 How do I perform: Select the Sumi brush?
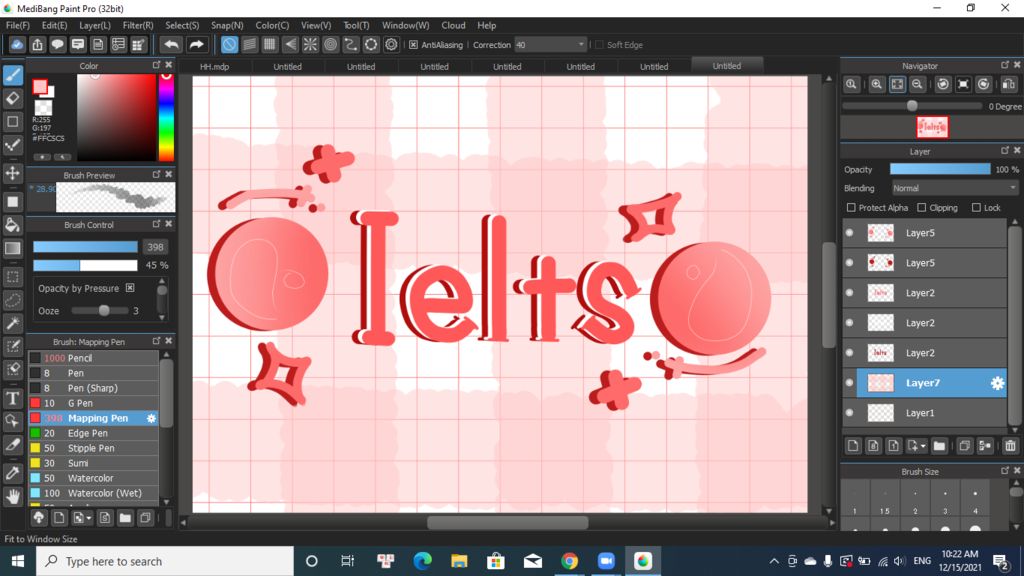point(93,463)
